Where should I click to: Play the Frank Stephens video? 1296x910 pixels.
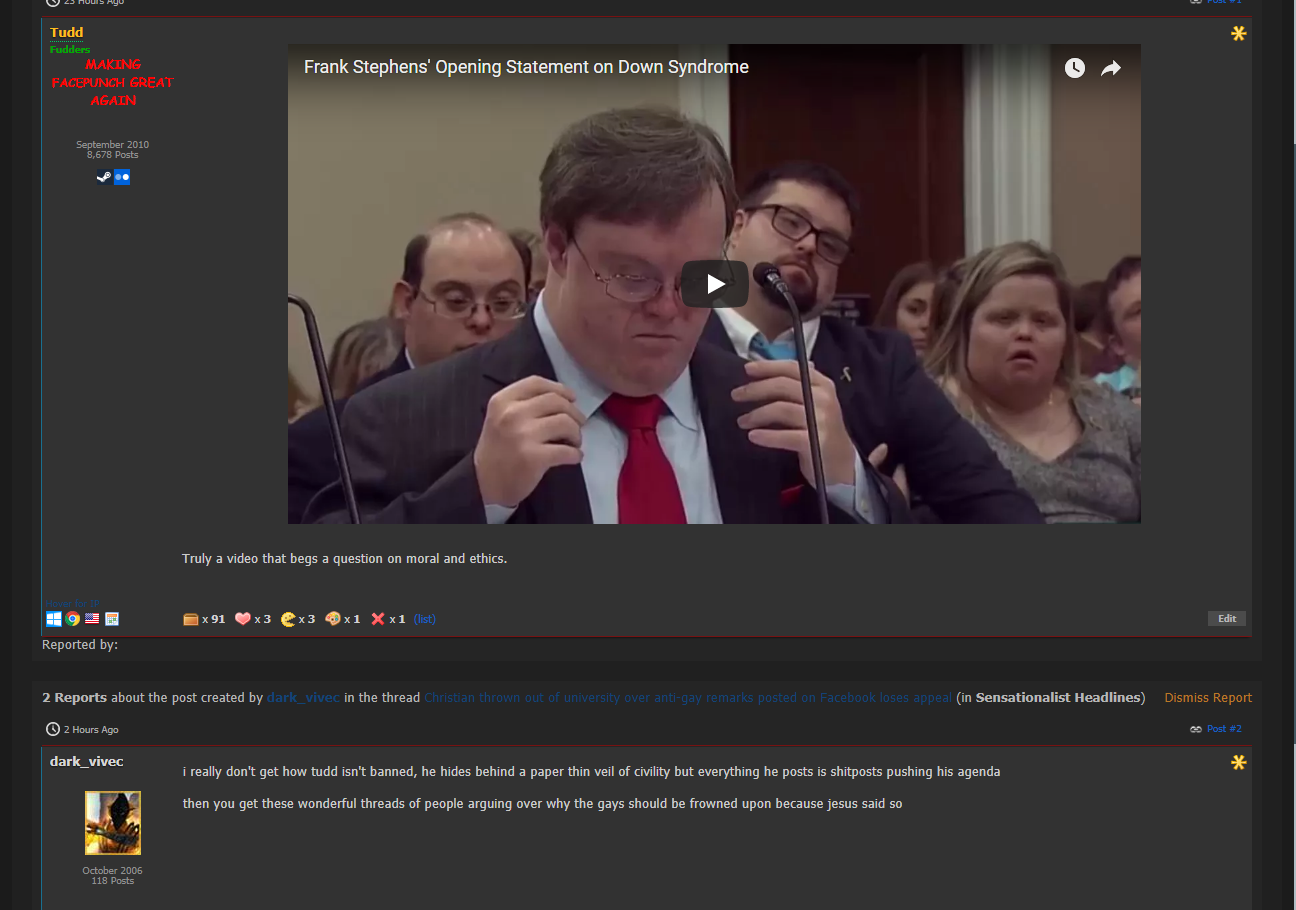coord(715,284)
